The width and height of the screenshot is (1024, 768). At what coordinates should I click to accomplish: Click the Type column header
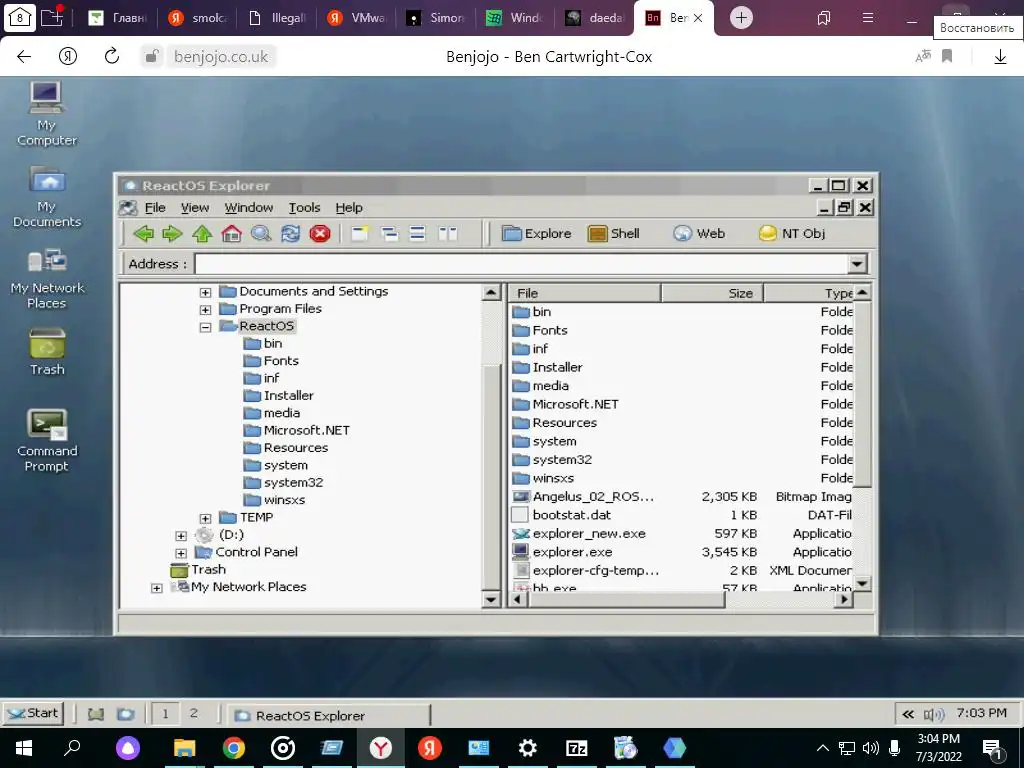(808, 293)
